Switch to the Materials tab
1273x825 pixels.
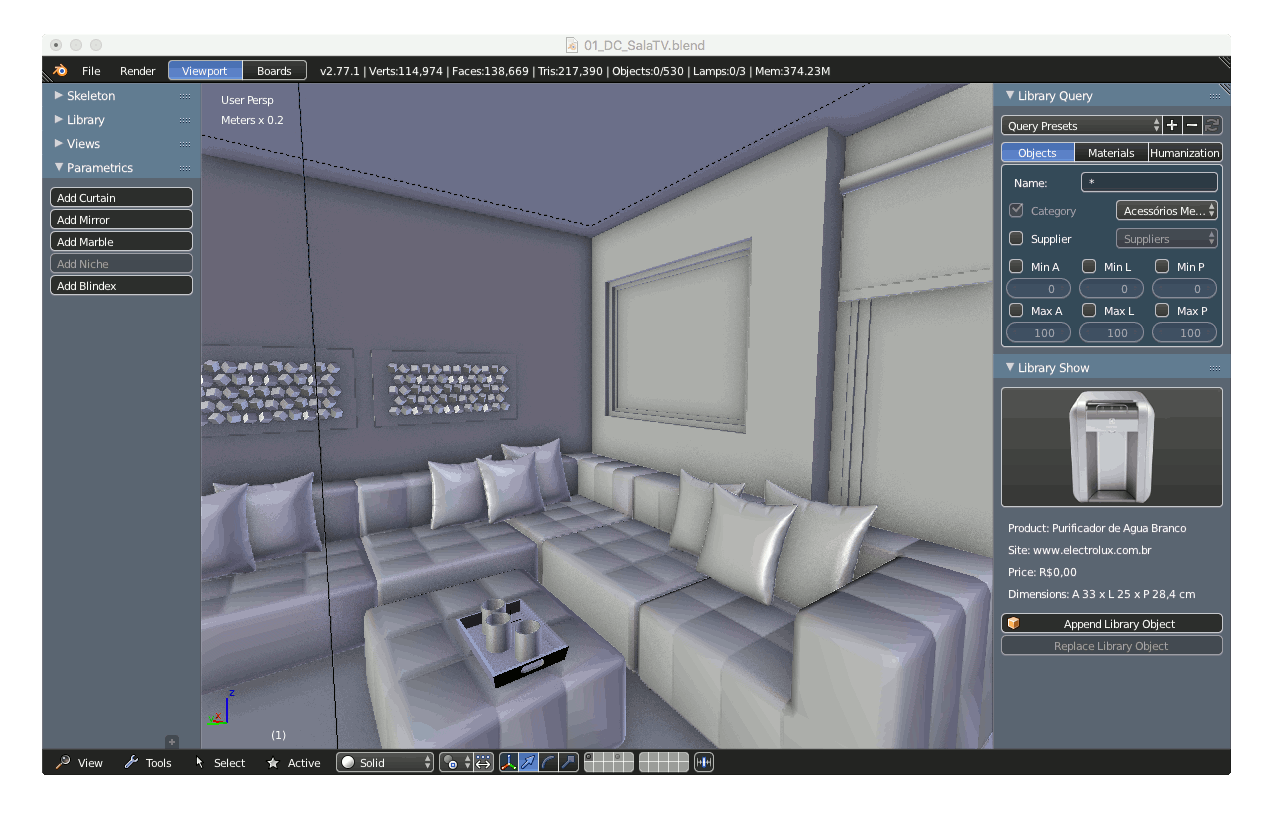(x=1111, y=152)
